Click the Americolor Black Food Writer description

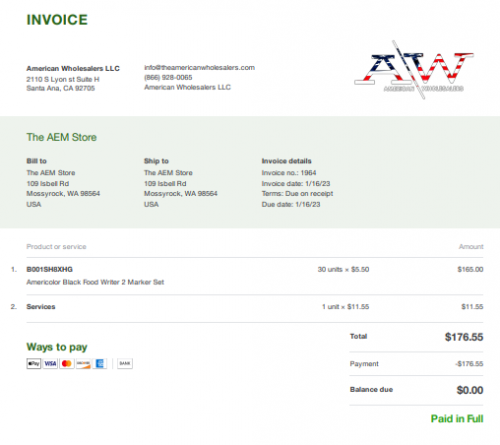point(95,282)
